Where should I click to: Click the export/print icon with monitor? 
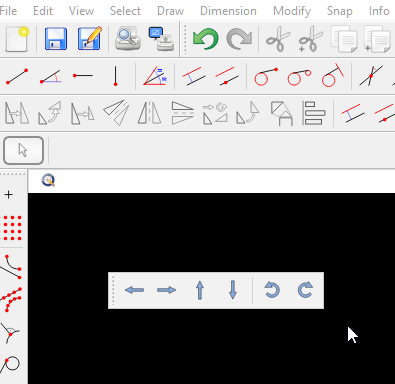[161, 39]
